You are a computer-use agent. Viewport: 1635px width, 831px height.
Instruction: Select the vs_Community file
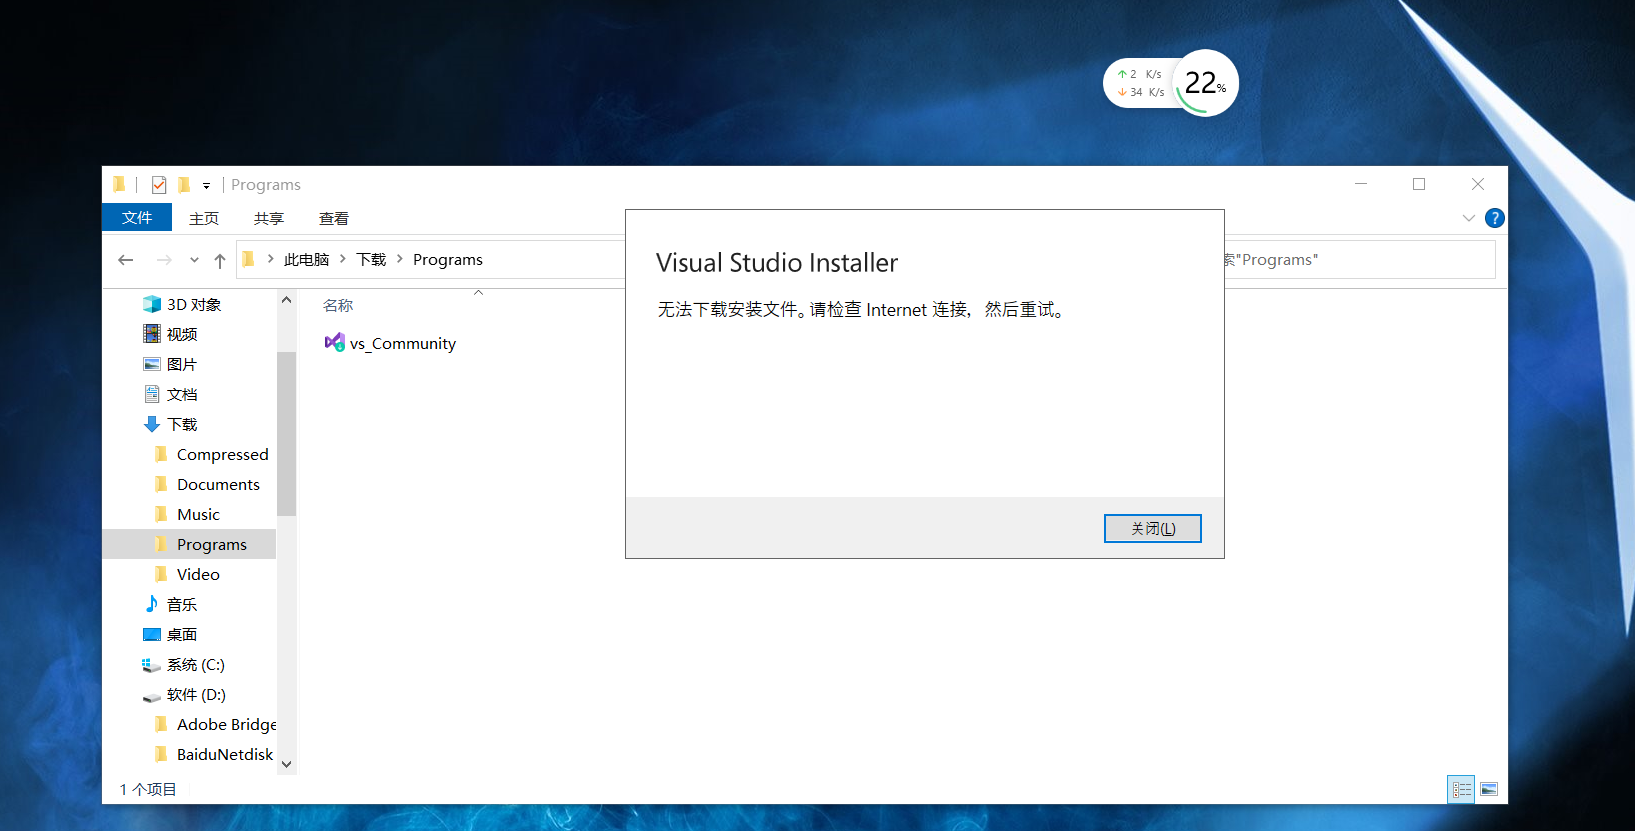(x=390, y=343)
